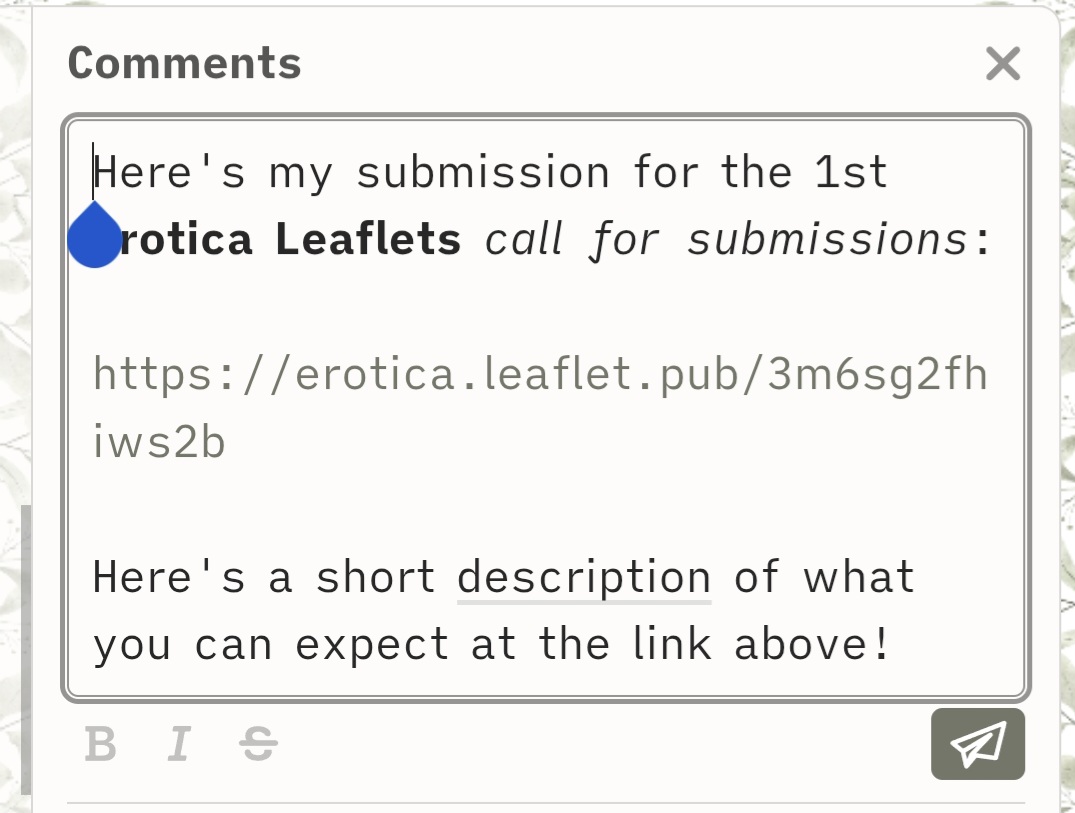Apply strikethrough formatting to the comment

259,745
